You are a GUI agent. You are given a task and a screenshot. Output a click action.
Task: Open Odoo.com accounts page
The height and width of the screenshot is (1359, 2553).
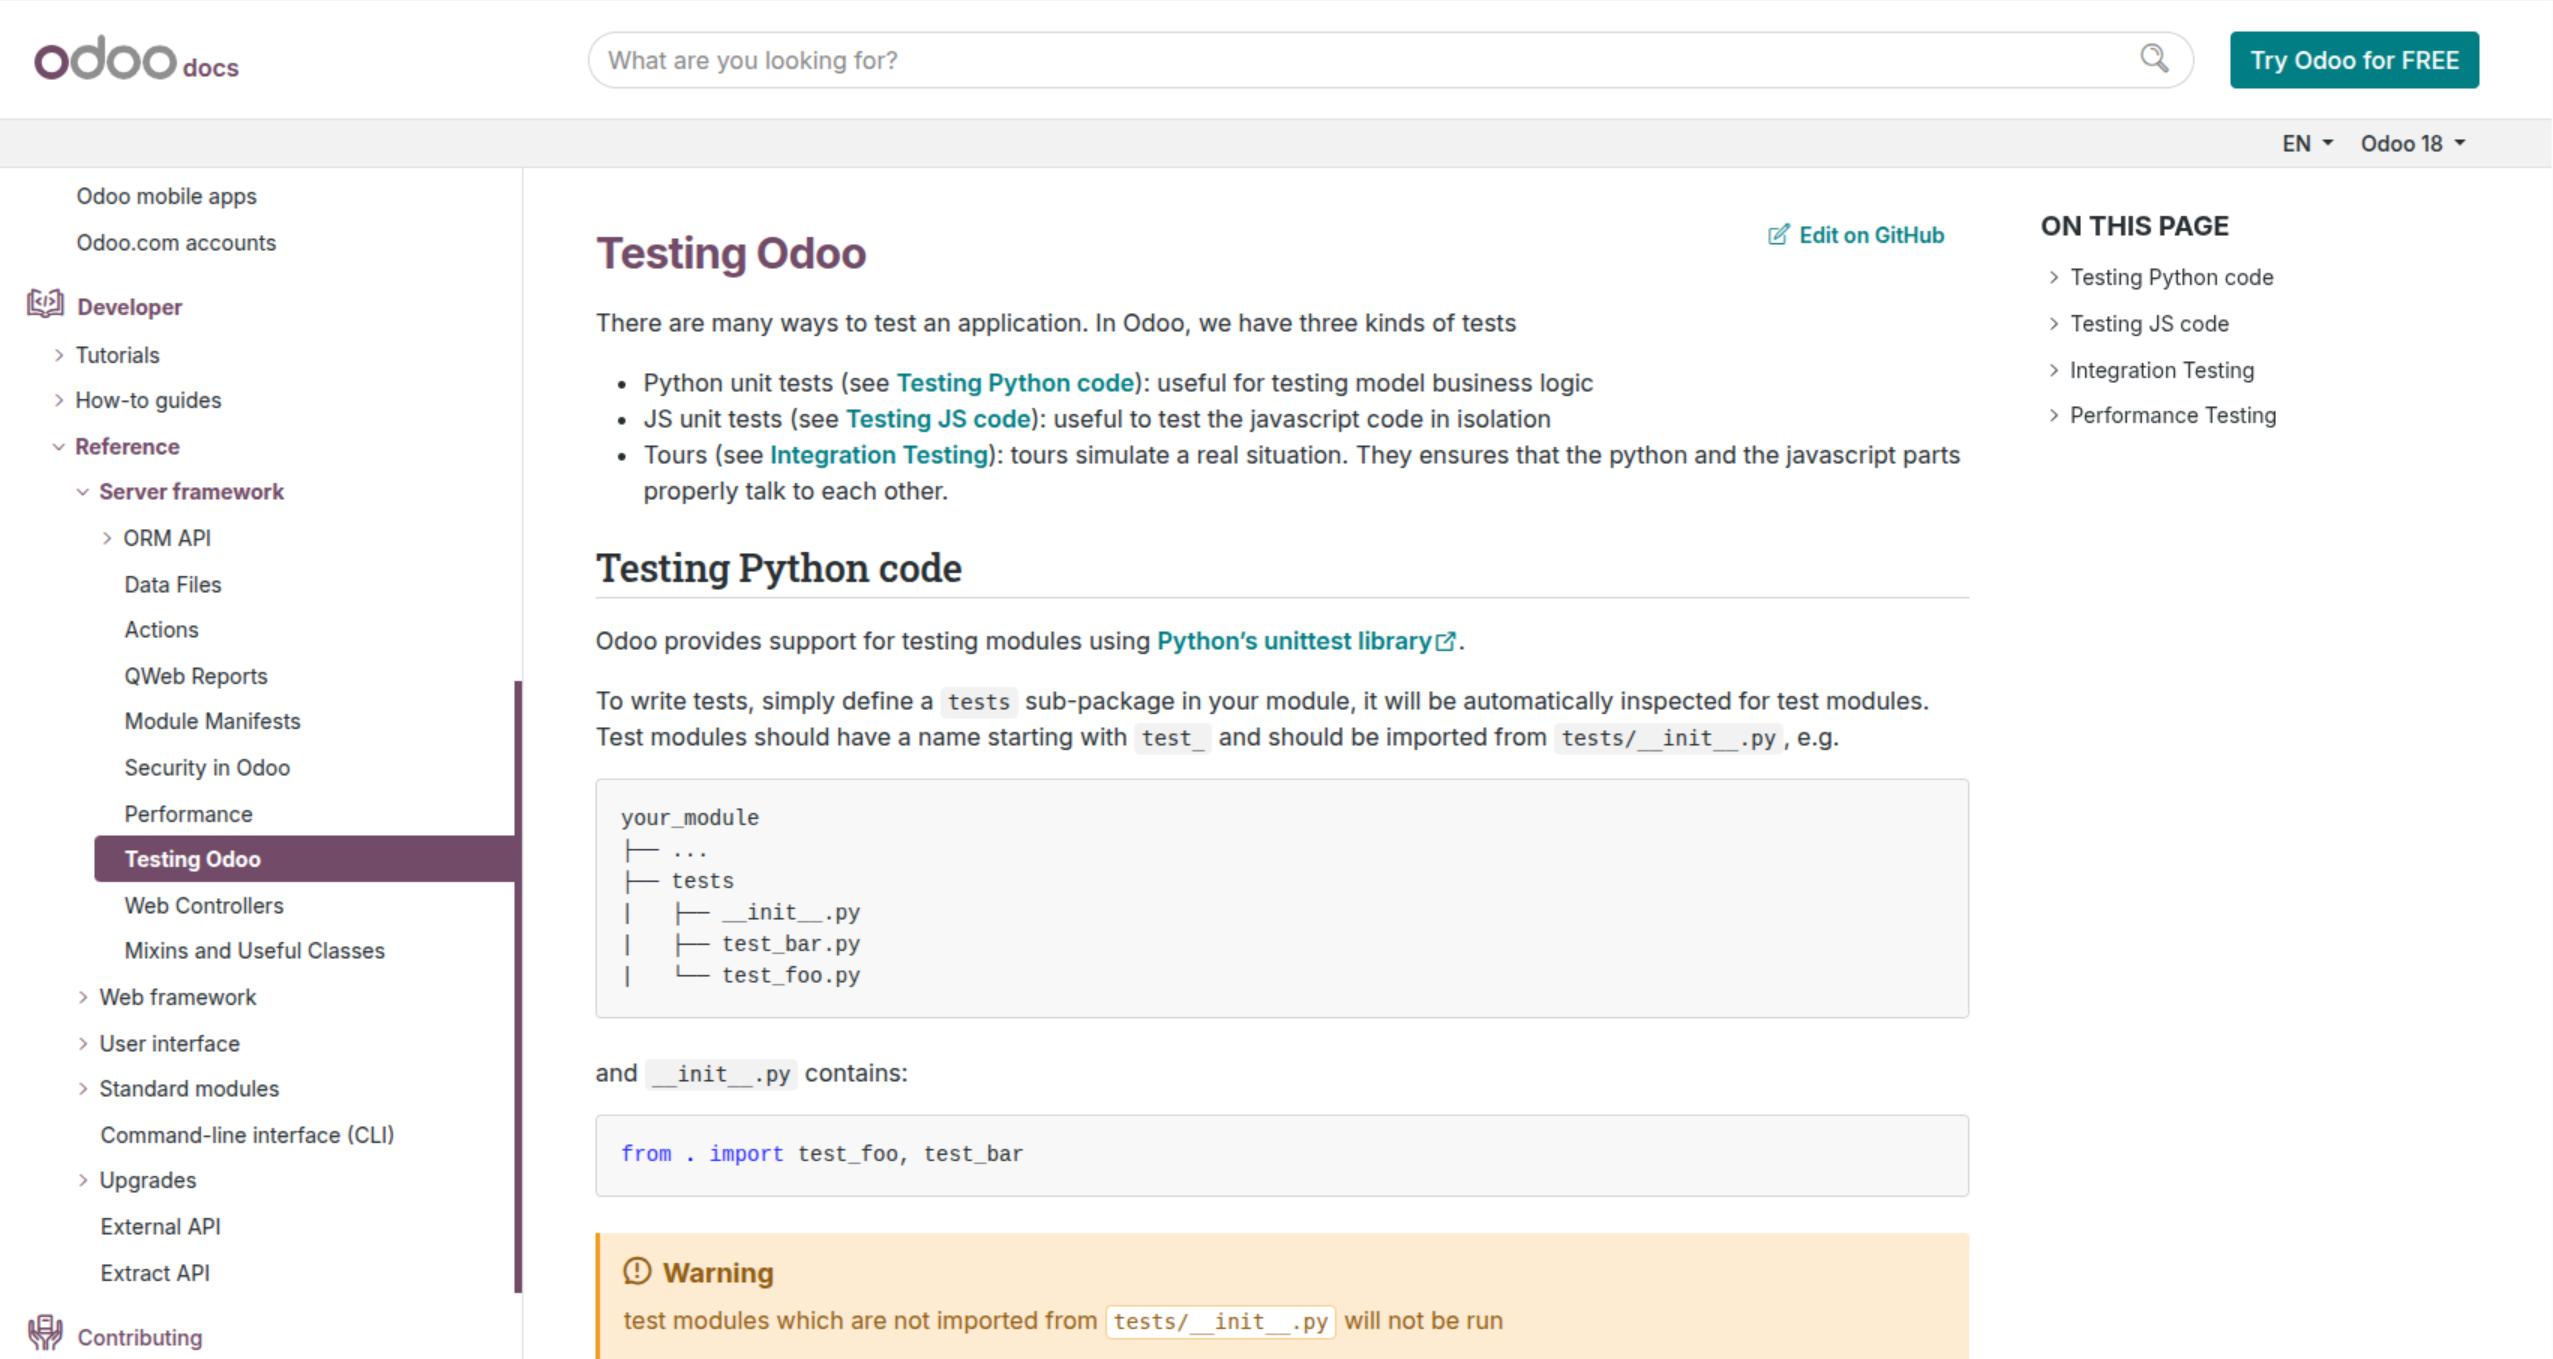[176, 243]
